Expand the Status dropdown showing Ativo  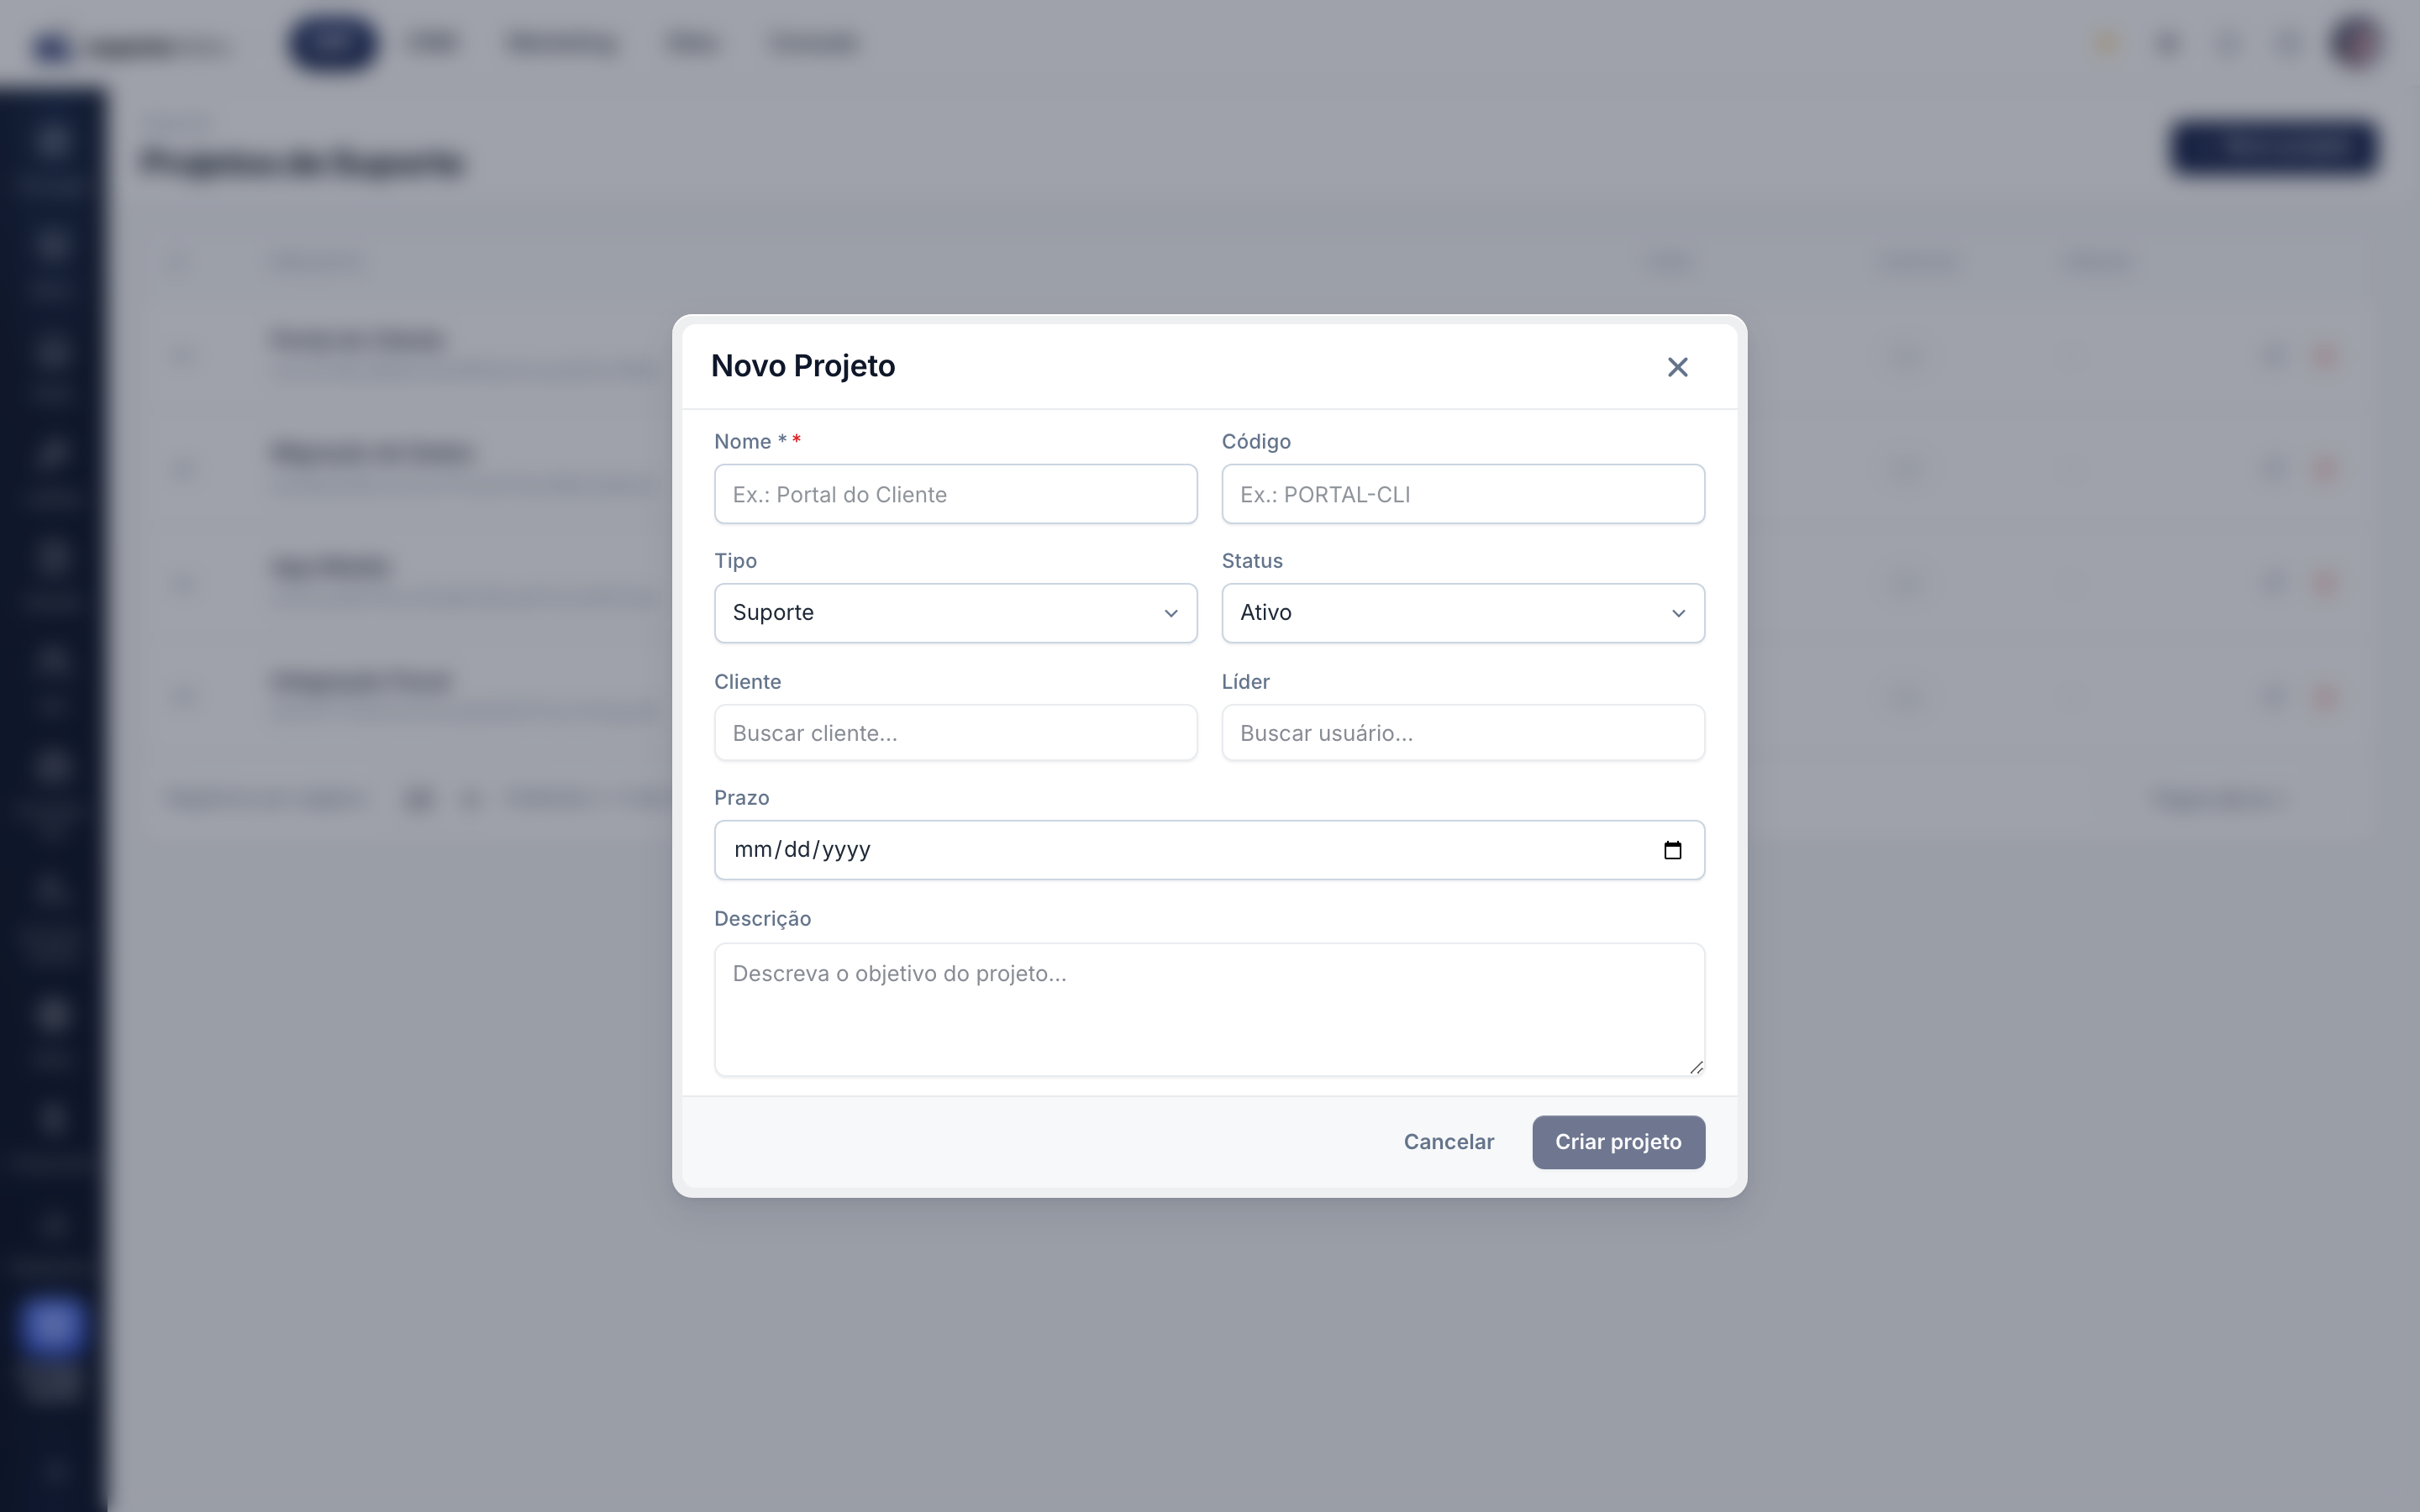pos(1462,613)
